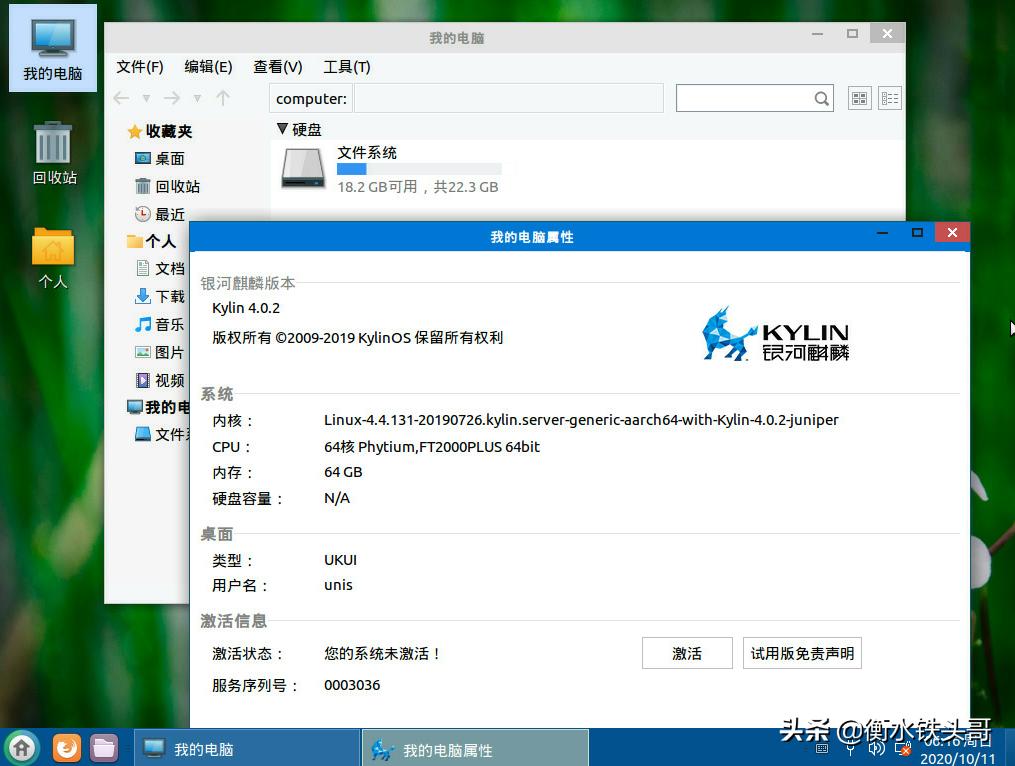This screenshot has width=1015, height=766.
Task: Click the volume tray icon
Action: (x=876, y=749)
